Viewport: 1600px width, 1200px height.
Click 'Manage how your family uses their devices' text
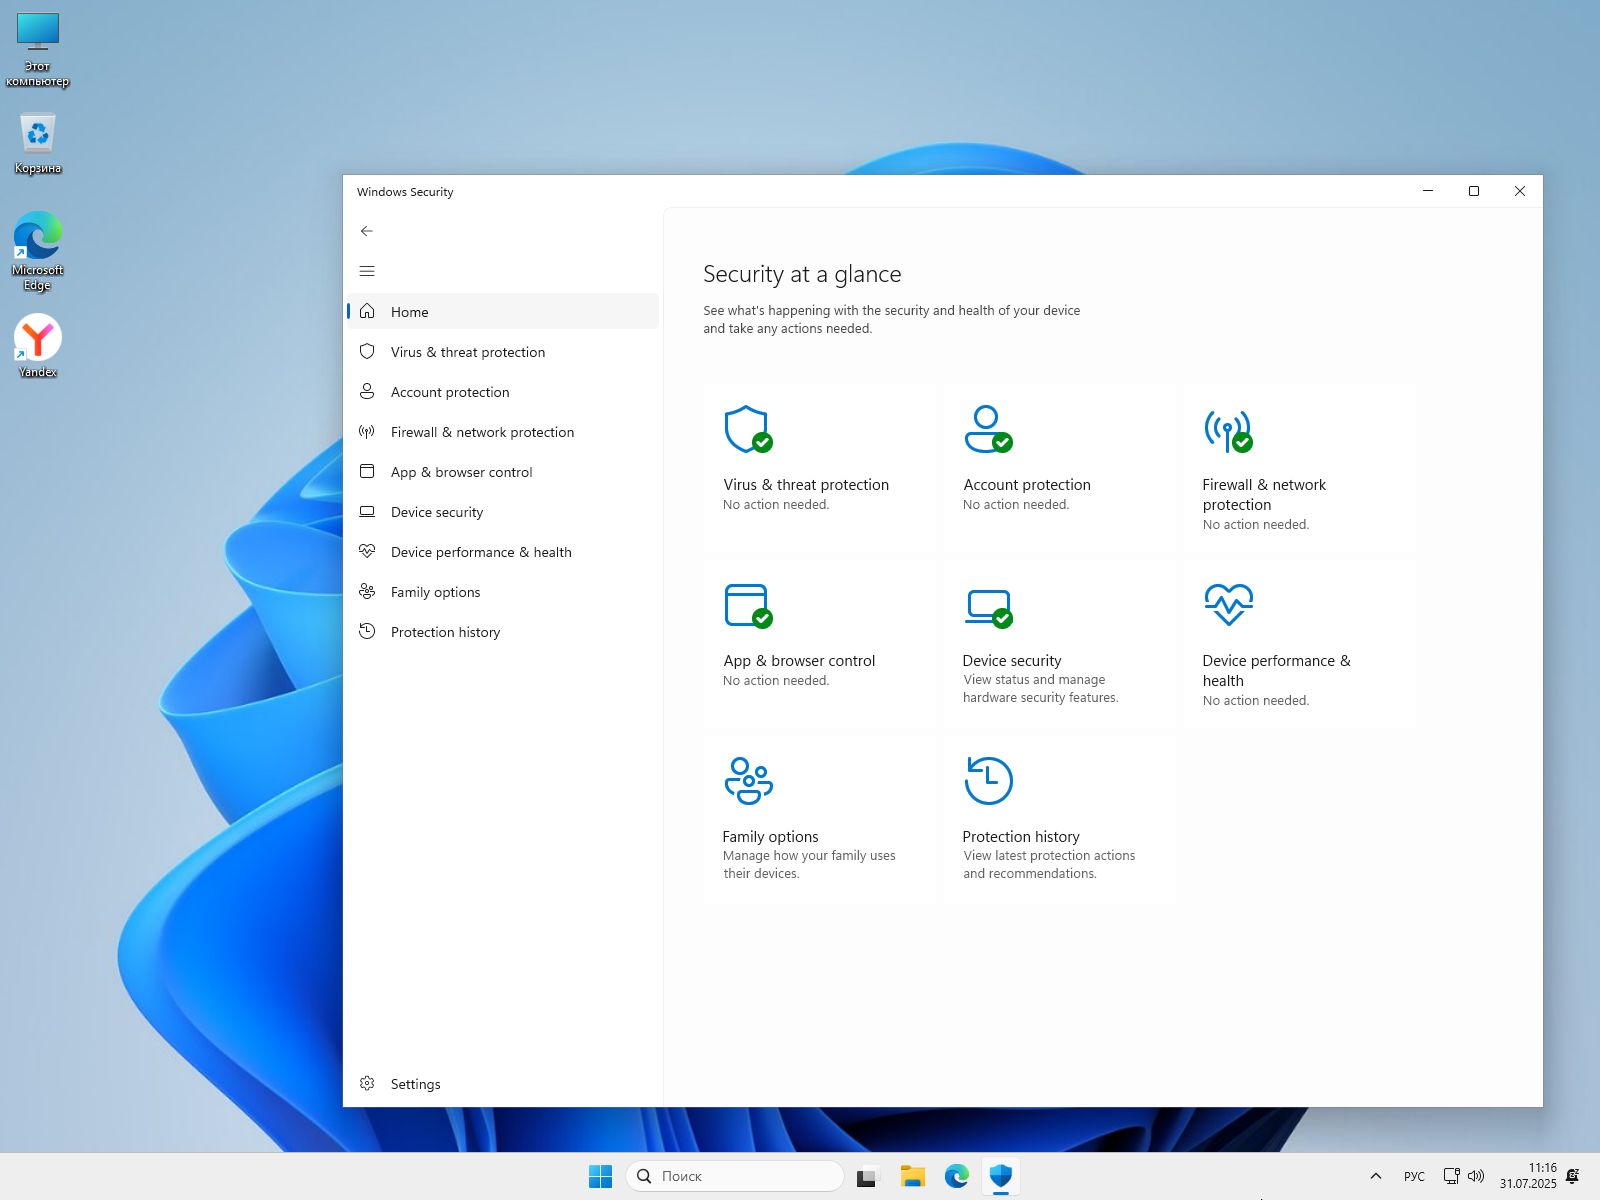tap(809, 865)
